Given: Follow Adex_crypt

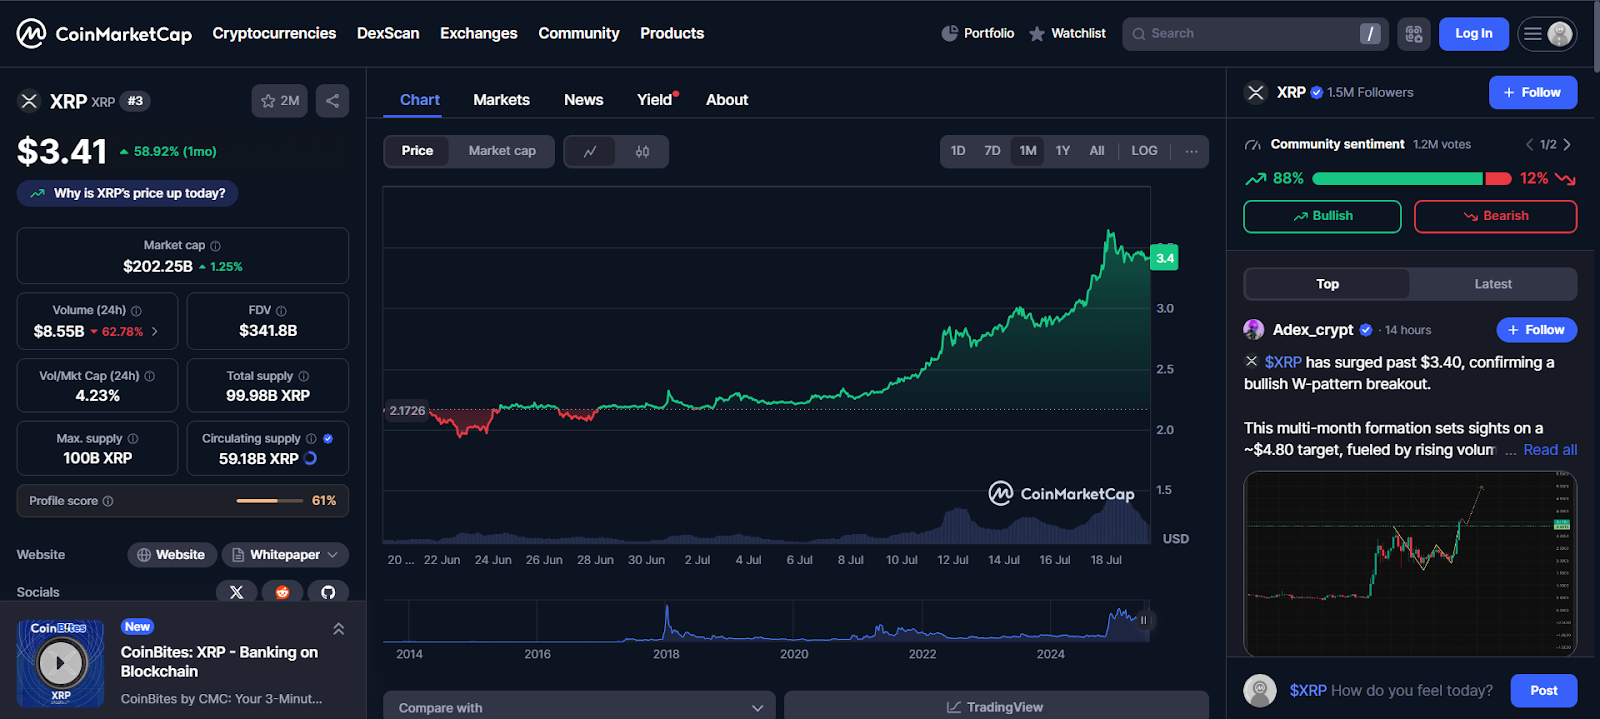Looking at the screenshot, I should [1536, 330].
